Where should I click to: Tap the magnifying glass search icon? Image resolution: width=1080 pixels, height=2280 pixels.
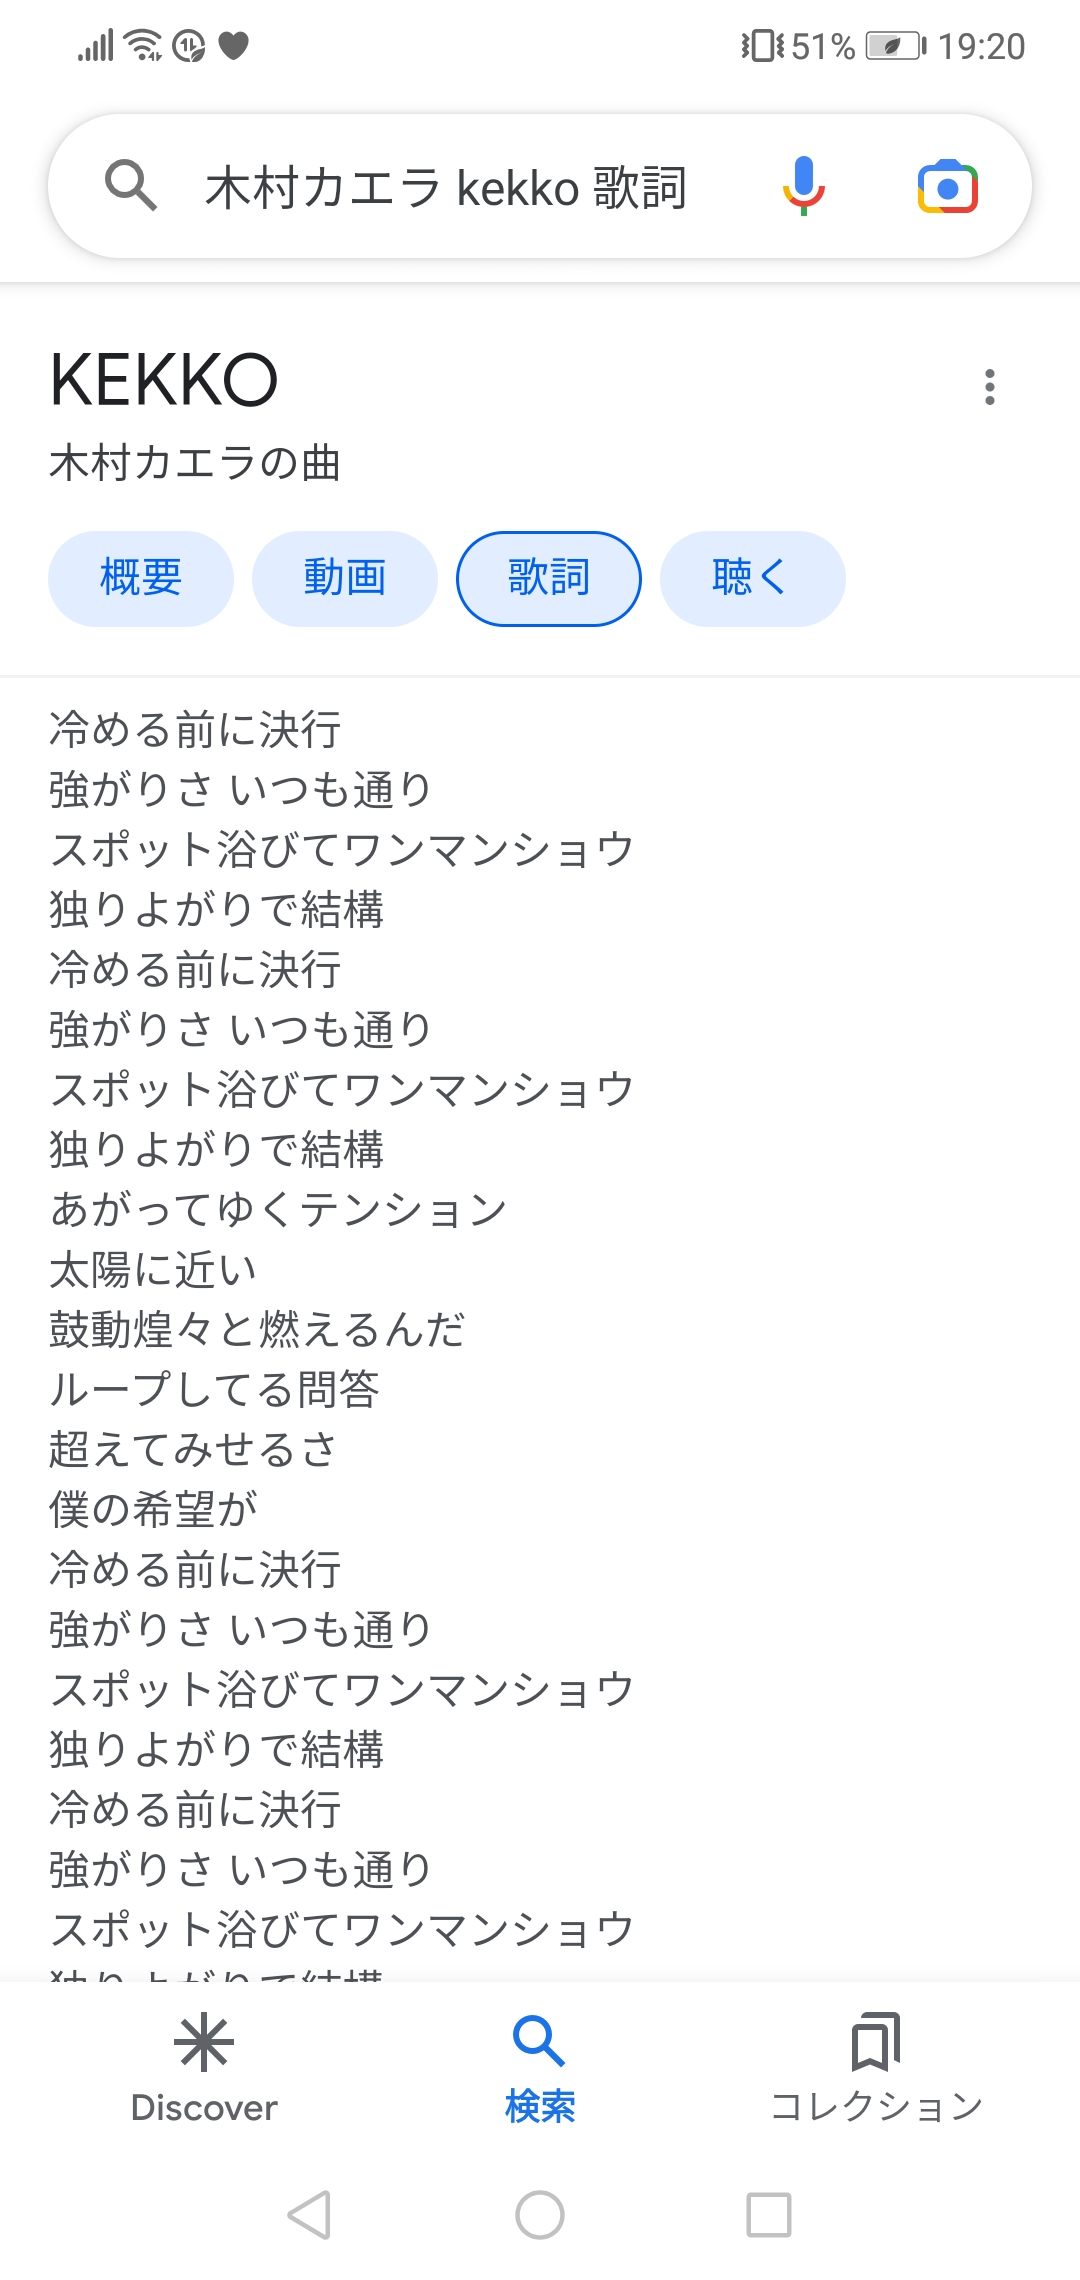pos(131,186)
